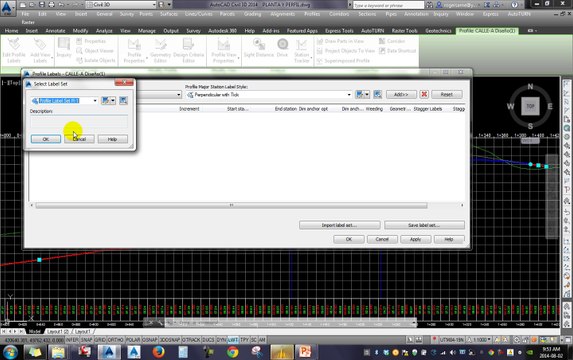Click the Windows Start button
Screen dimensions: 573x360
pyautogui.click(x=10, y=352)
